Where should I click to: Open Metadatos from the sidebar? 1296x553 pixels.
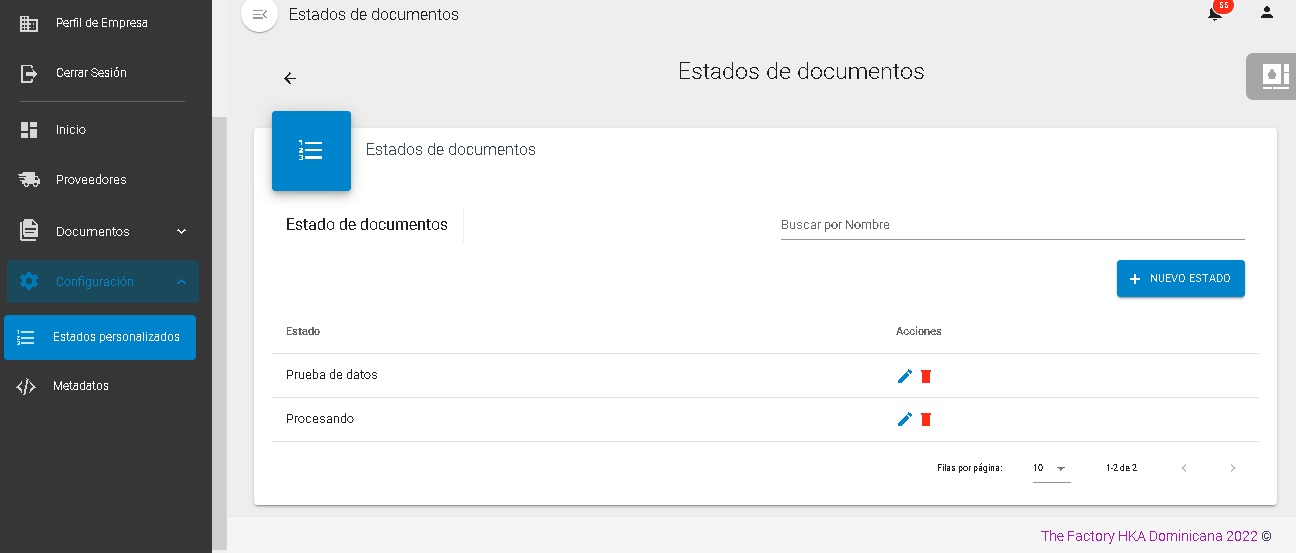point(80,386)
